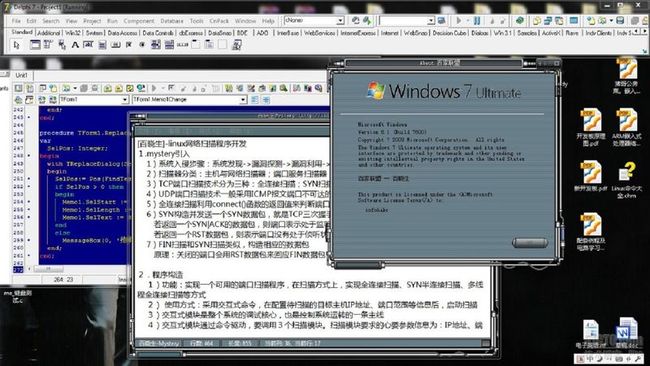Click the "SelPos: Integer;" code line
650x366 pixels.
(78, 148)
